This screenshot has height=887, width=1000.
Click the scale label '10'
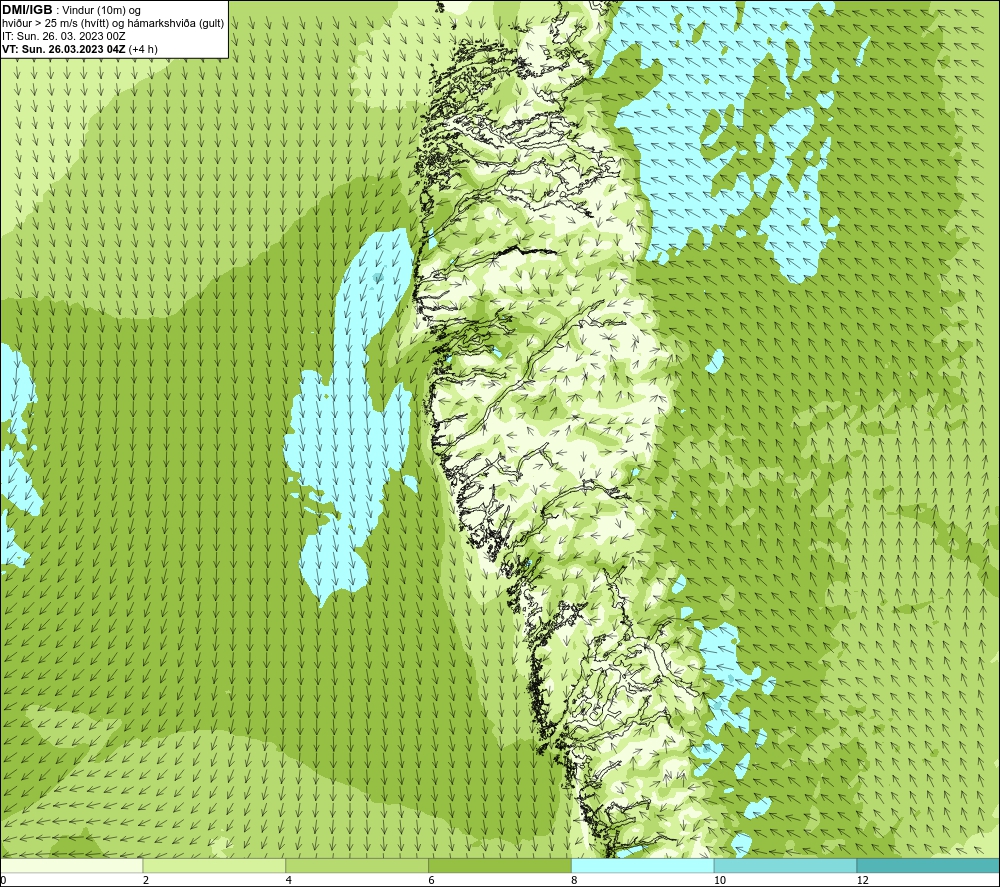[x=720, y=880]
